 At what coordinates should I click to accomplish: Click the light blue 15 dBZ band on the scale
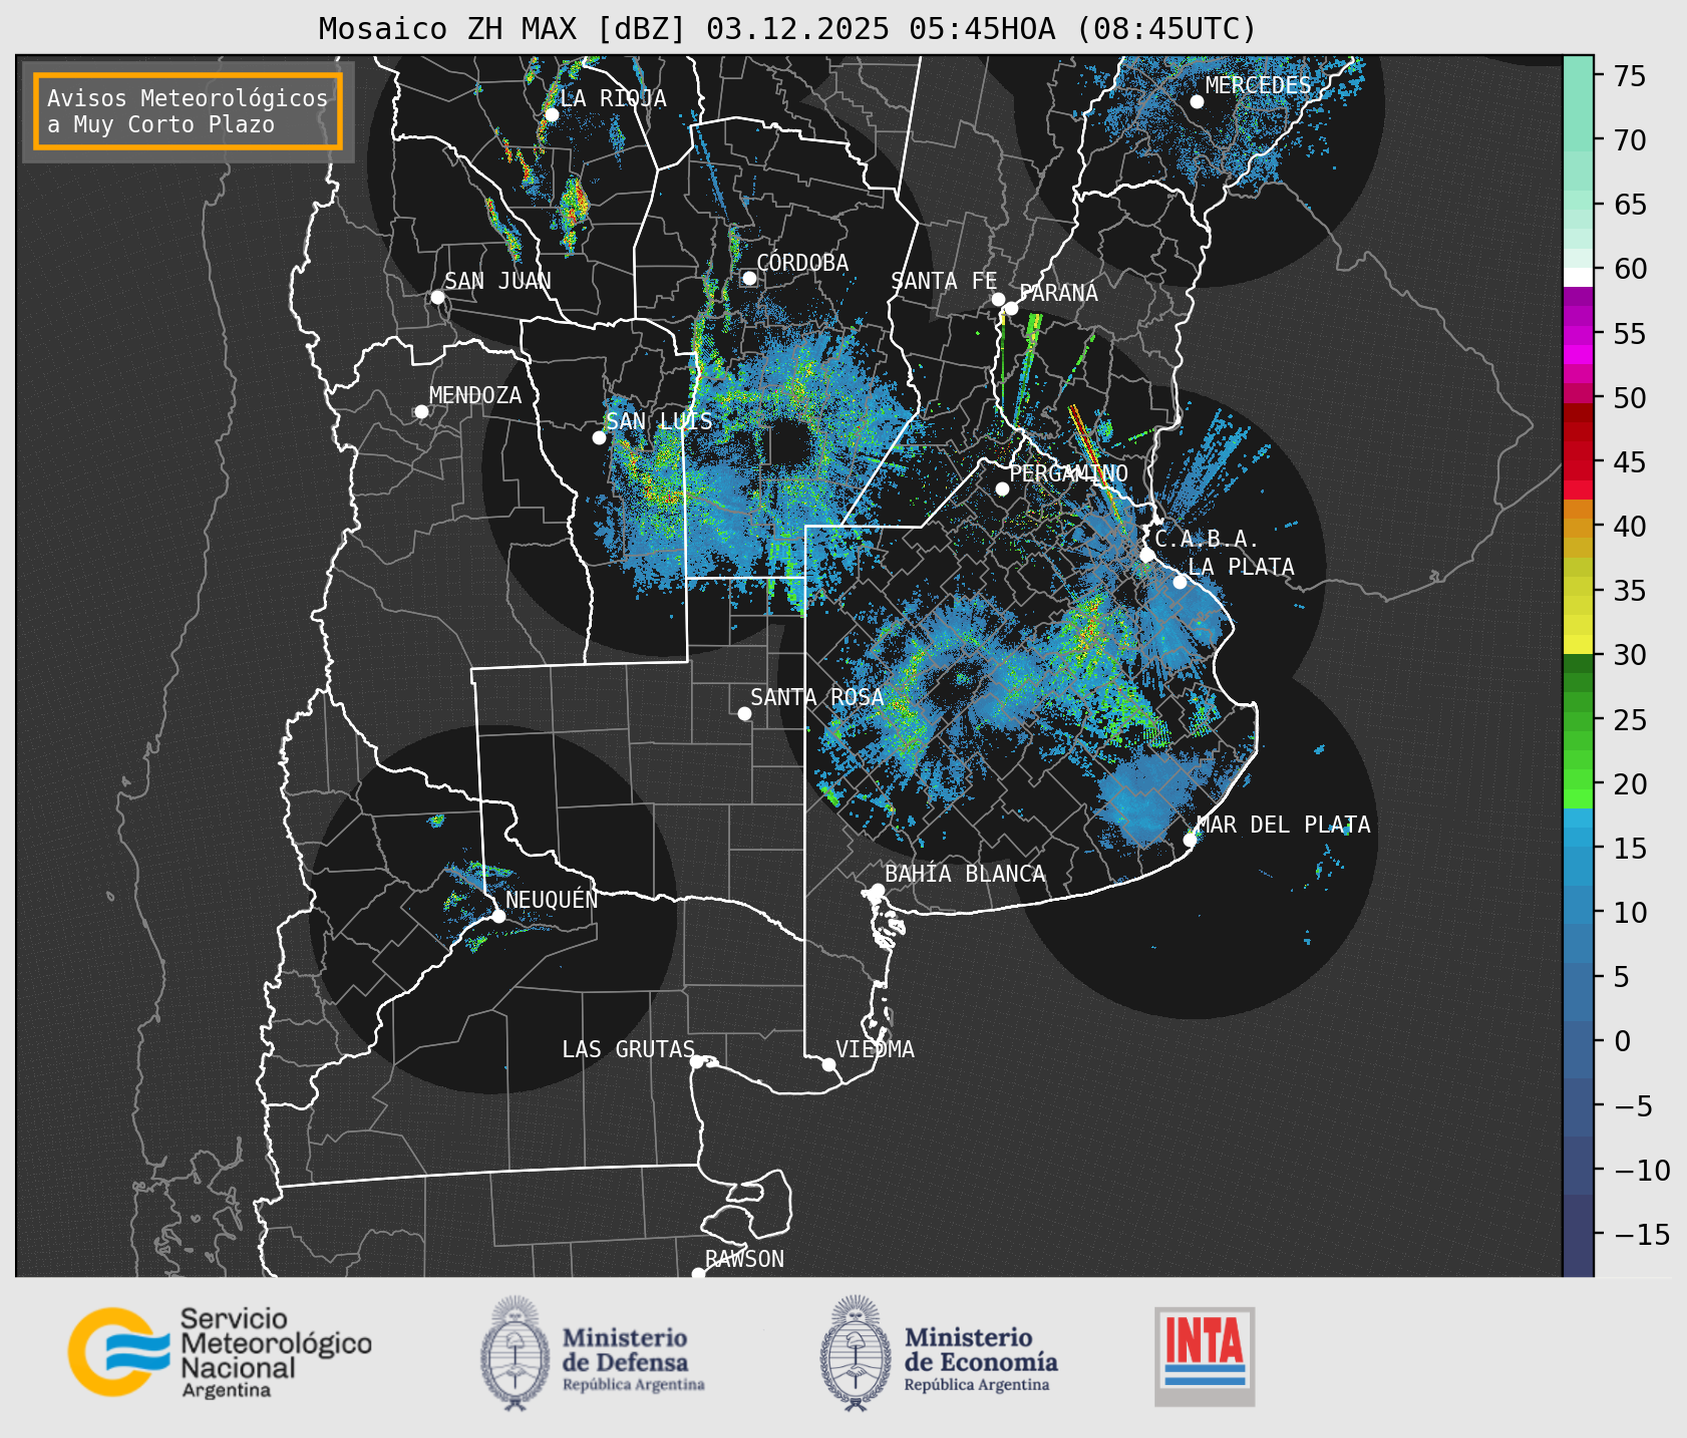click(1578, 849)
